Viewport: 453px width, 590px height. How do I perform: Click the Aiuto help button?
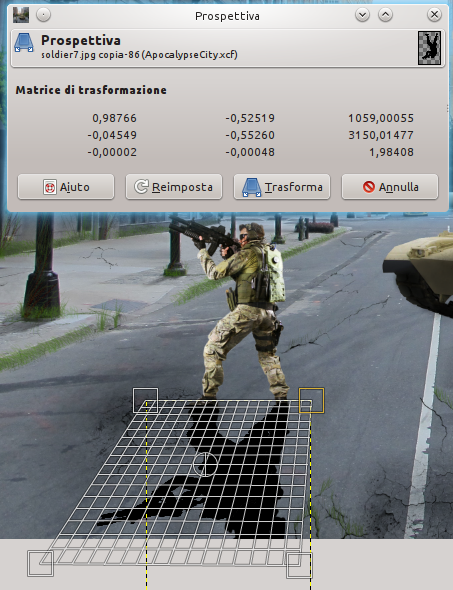[x=66, y=187]
